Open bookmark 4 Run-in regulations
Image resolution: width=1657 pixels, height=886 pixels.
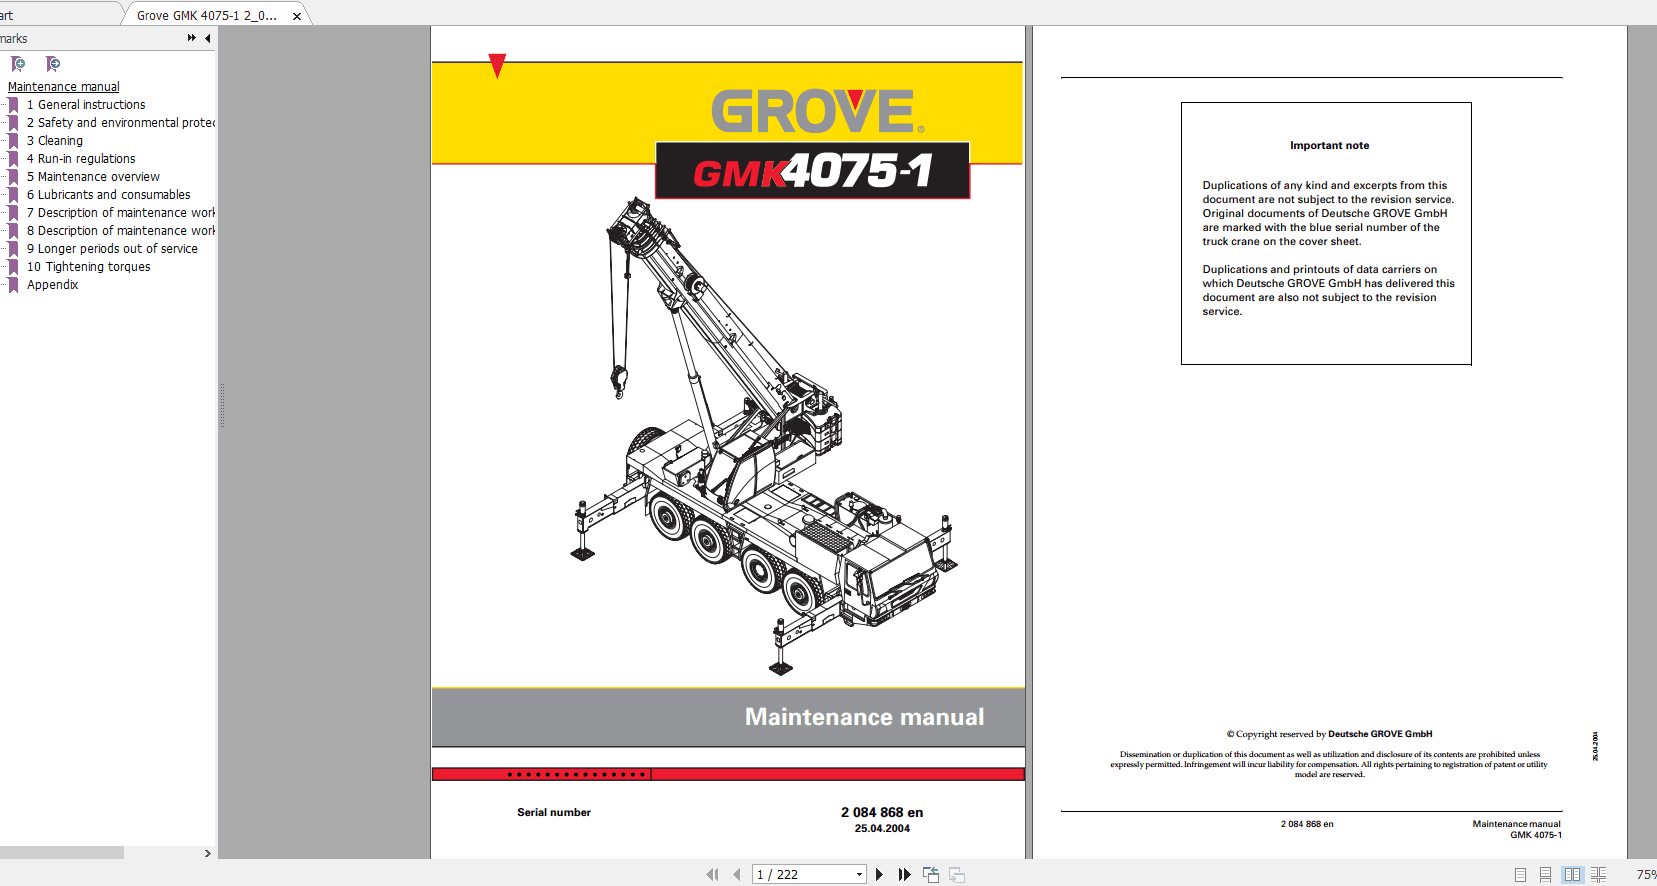tap(81, 159)
